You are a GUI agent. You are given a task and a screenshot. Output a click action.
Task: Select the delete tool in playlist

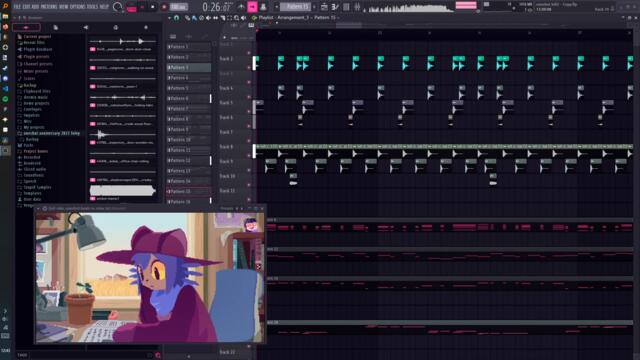pos(202,18)
